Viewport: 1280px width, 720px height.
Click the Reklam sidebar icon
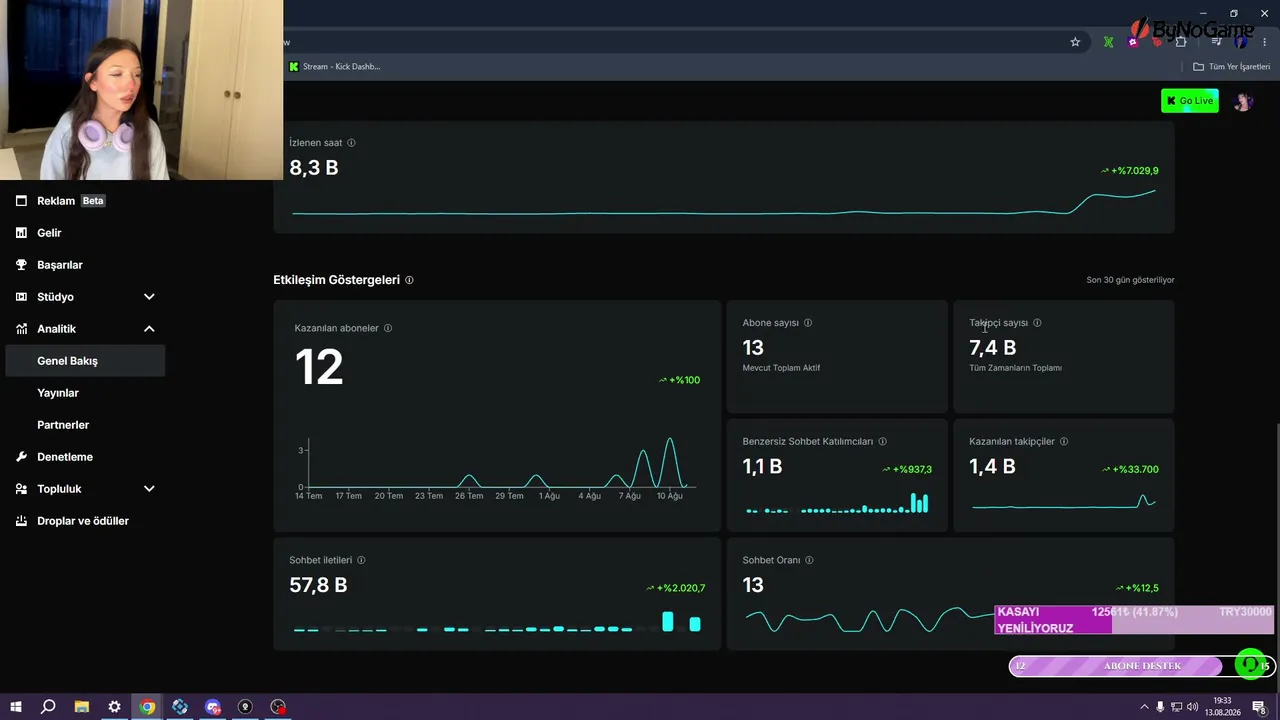[x=21, y=201]
